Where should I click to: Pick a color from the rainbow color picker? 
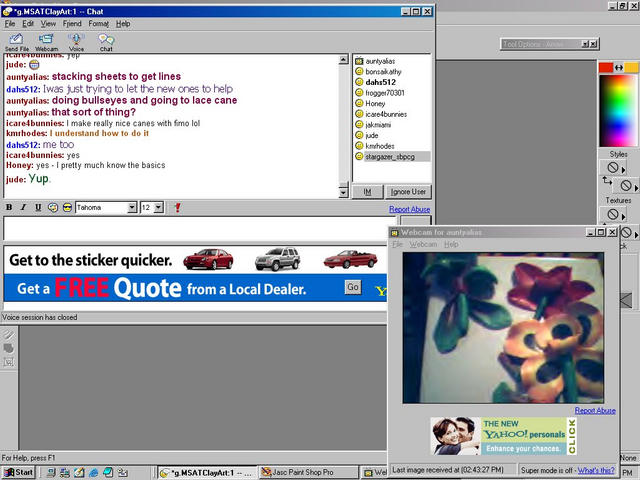pyautogui.click(x=618, y=111)
